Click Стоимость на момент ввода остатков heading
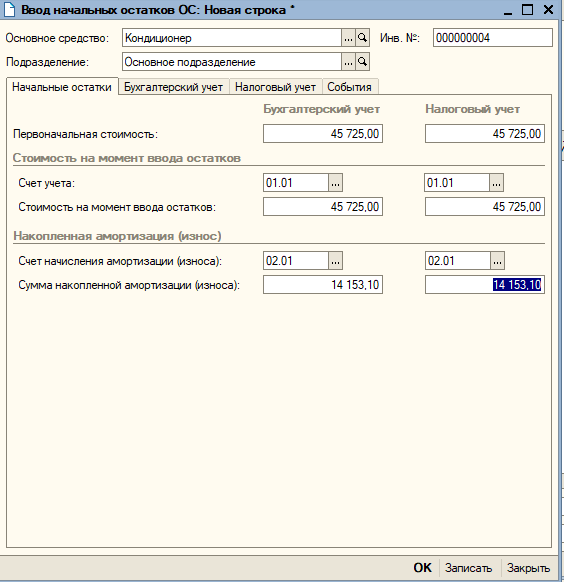The width and height of the screenshot is (564, 582). [x=127, y=158]
